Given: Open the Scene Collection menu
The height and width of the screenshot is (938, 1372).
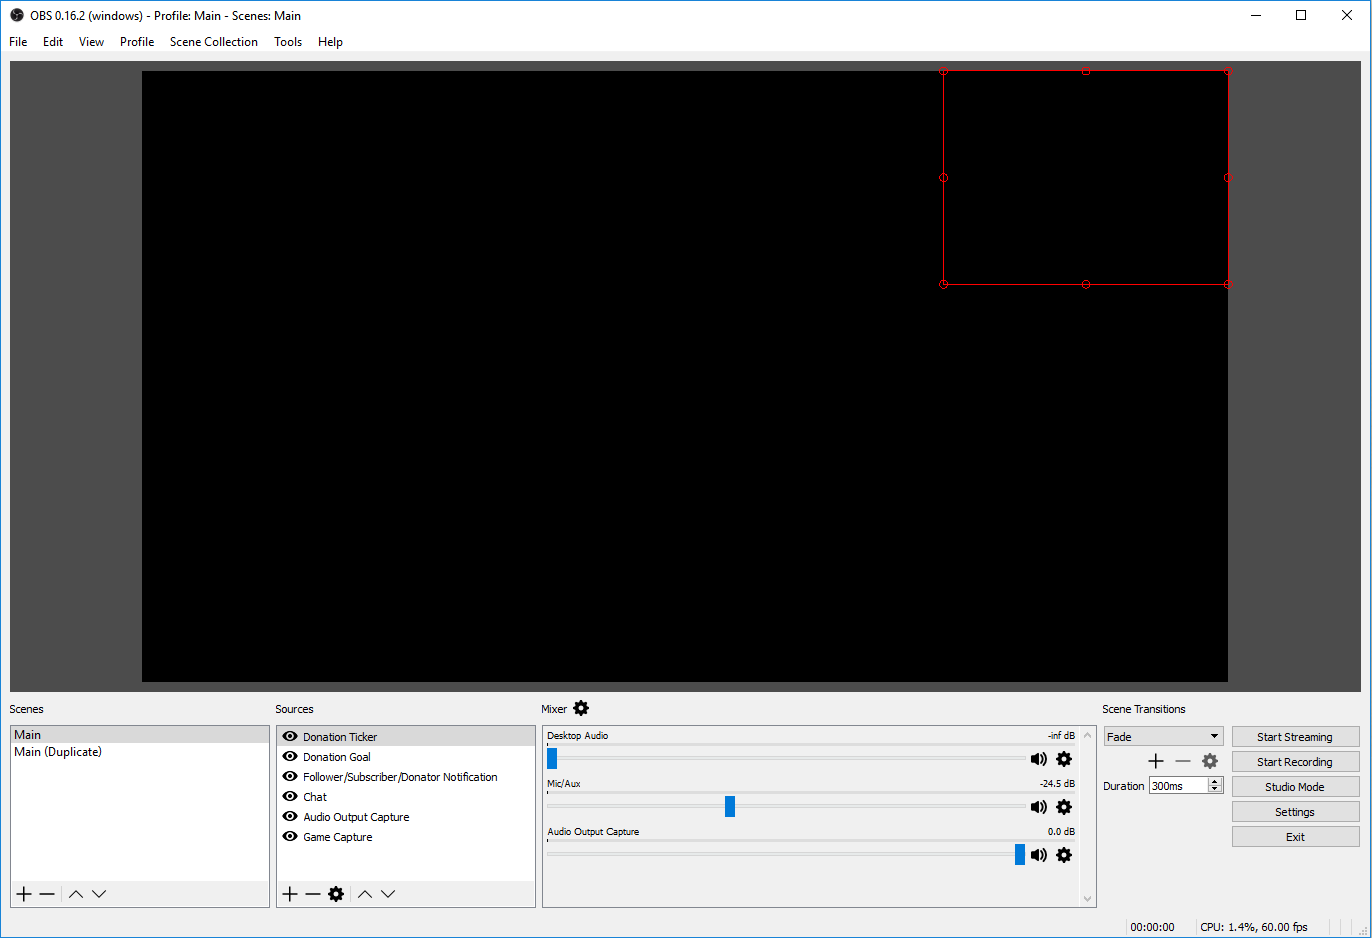Looking at the screenshot, I should (214, 42).
